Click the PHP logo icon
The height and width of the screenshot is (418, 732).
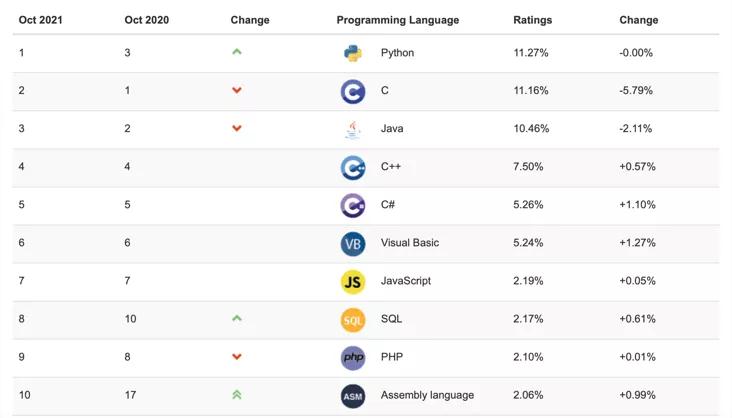[x=352, y=357]
